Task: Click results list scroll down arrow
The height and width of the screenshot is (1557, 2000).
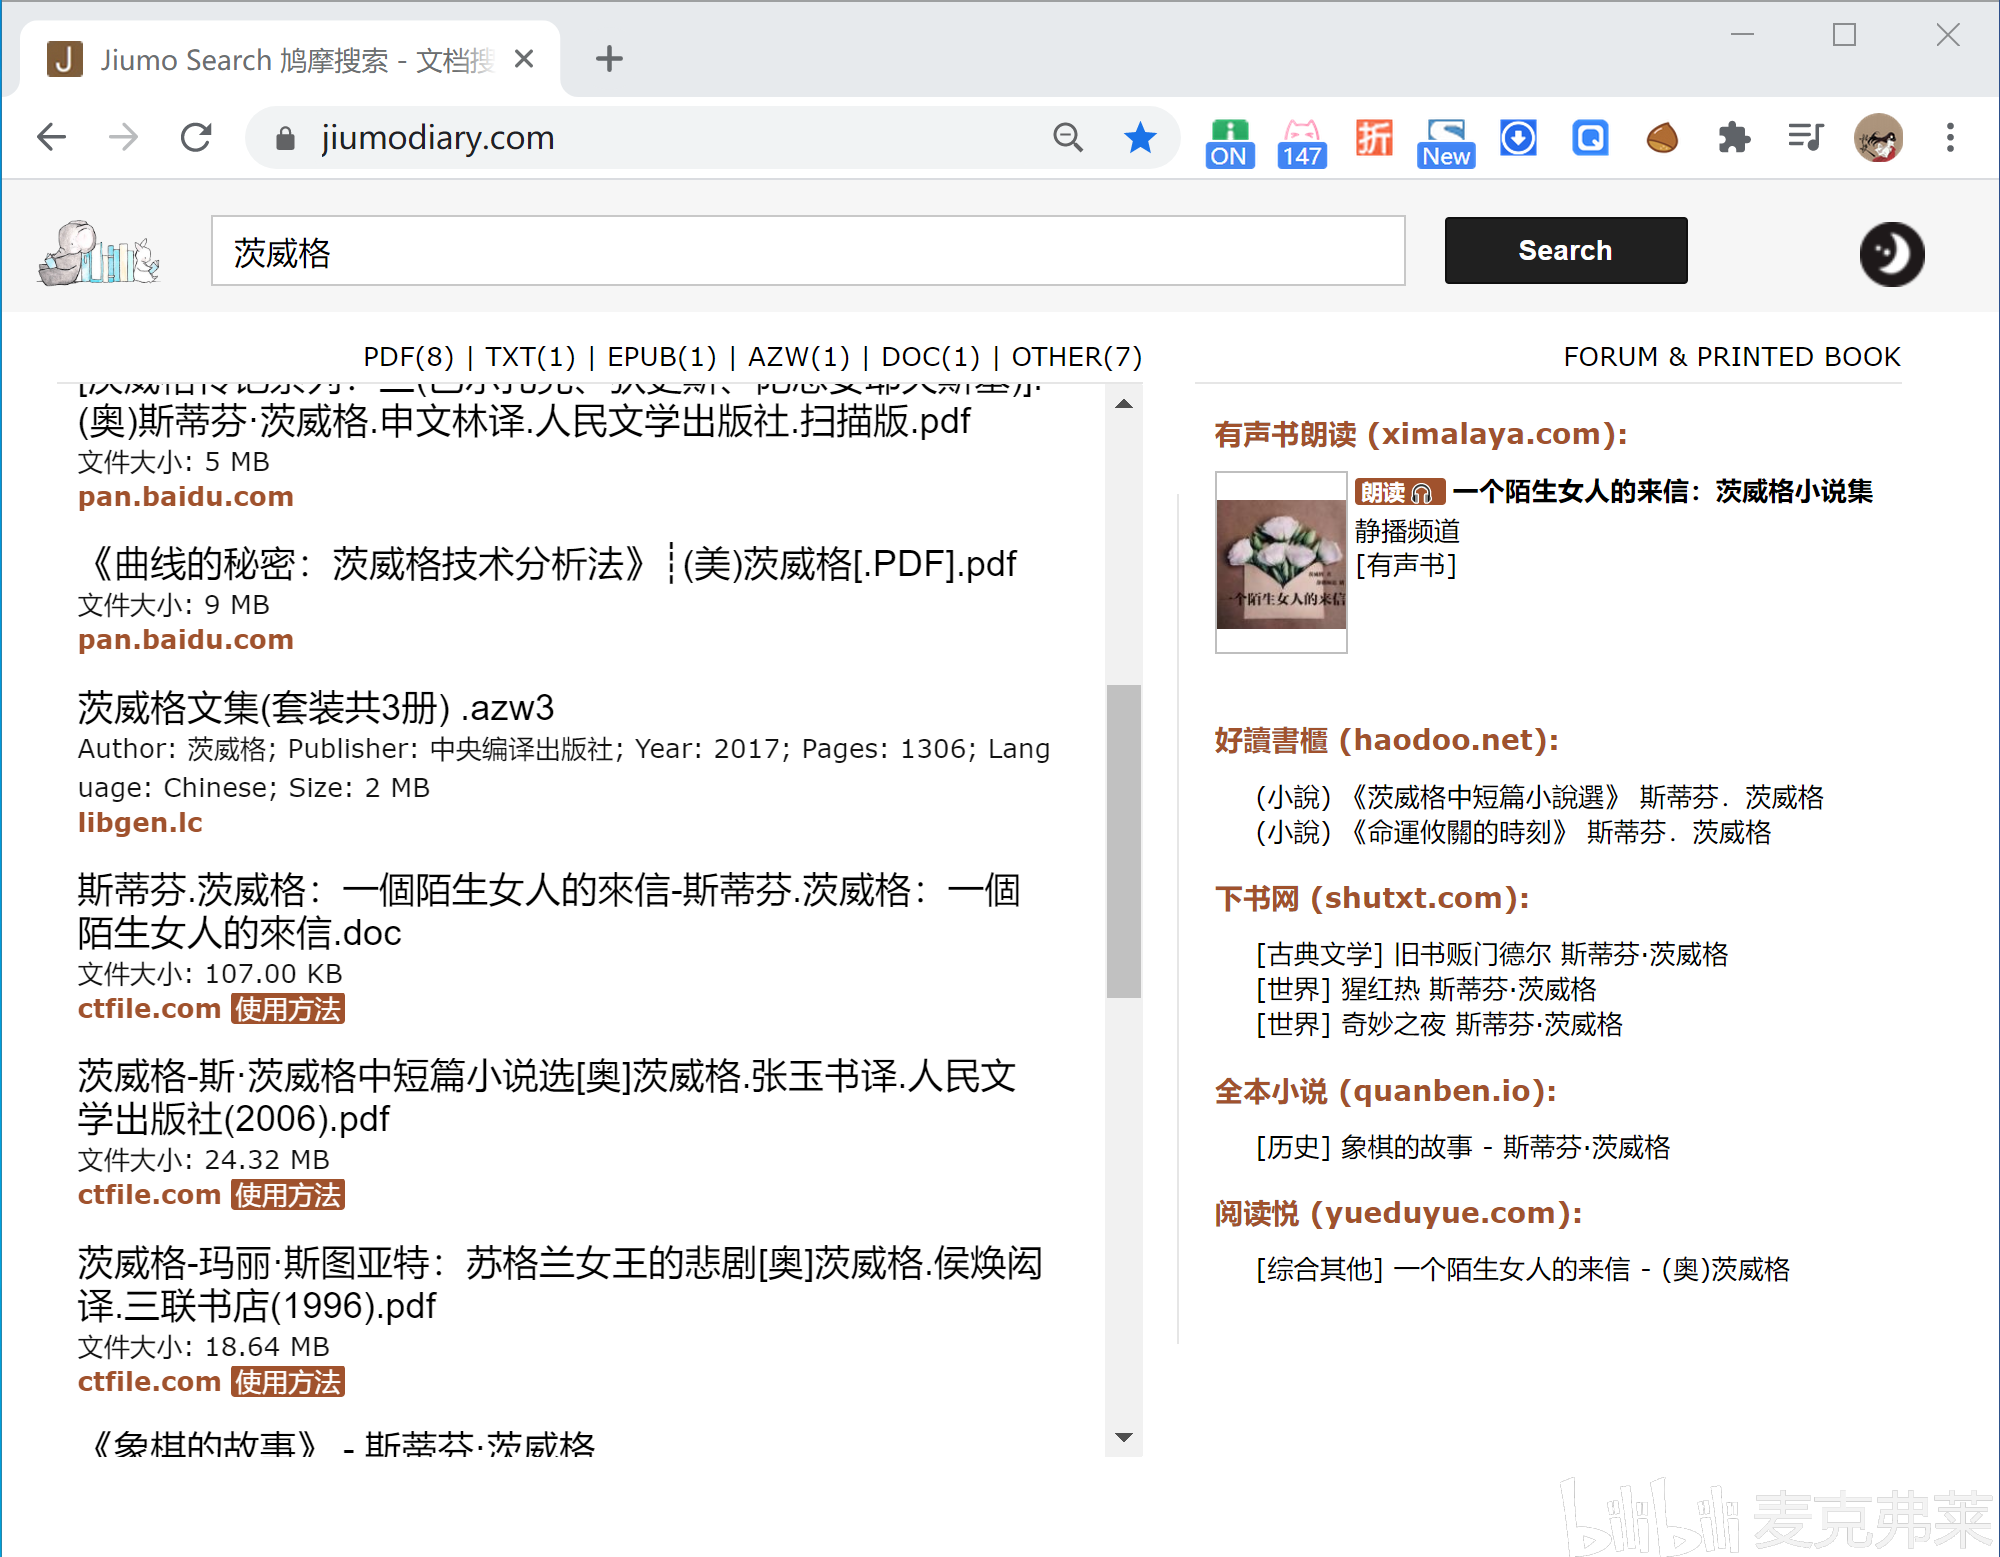Action: point(1124,1438)
